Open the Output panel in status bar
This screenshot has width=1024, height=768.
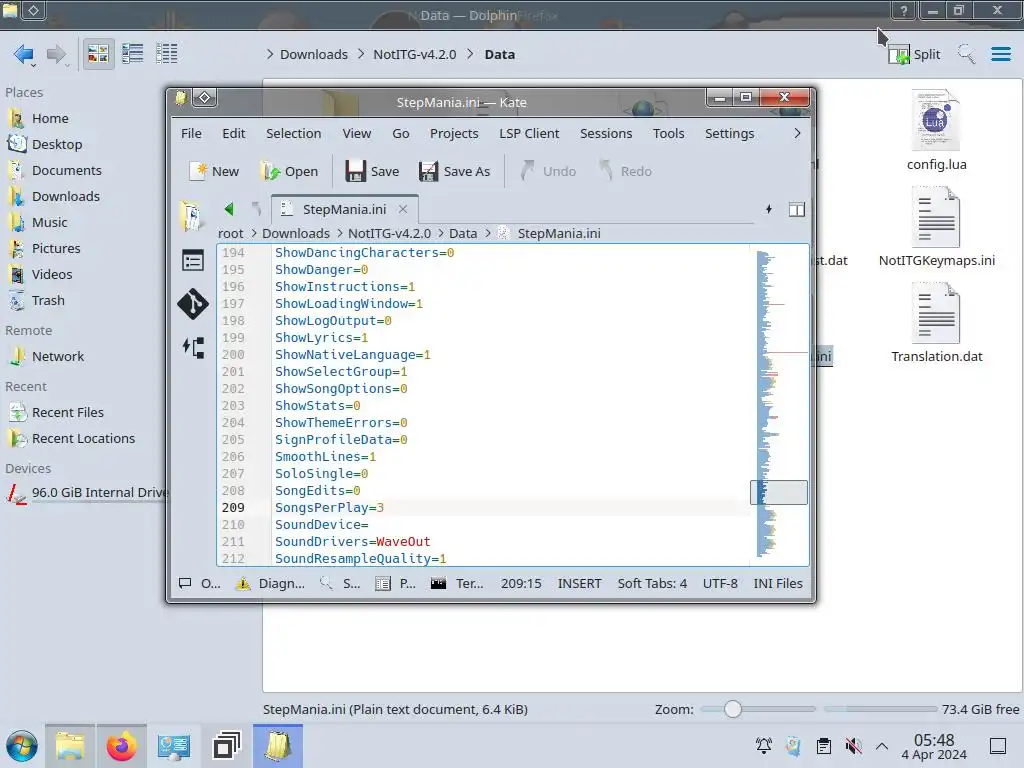tap(200, 583)
